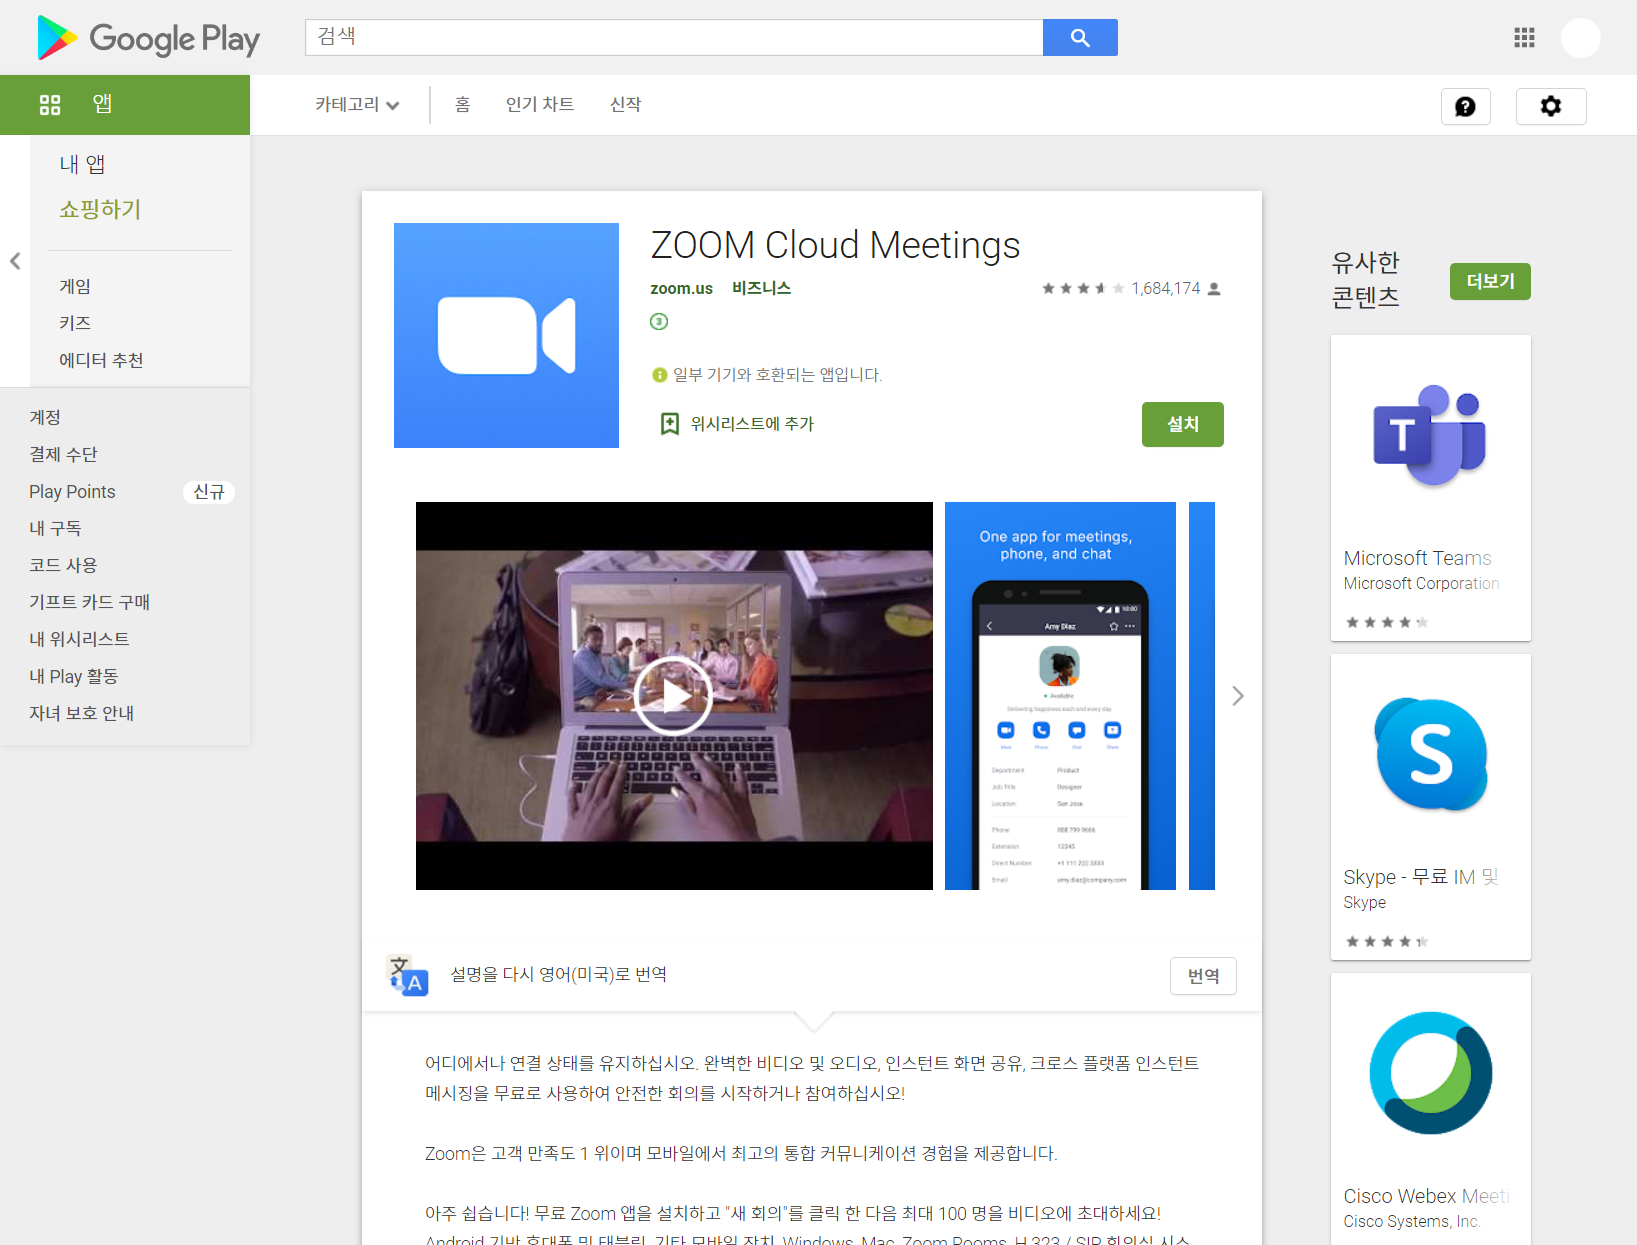The image size is (1637, 1245).
Task: Click the reviewer person icon next to ratings
Action: [1214, 289]
